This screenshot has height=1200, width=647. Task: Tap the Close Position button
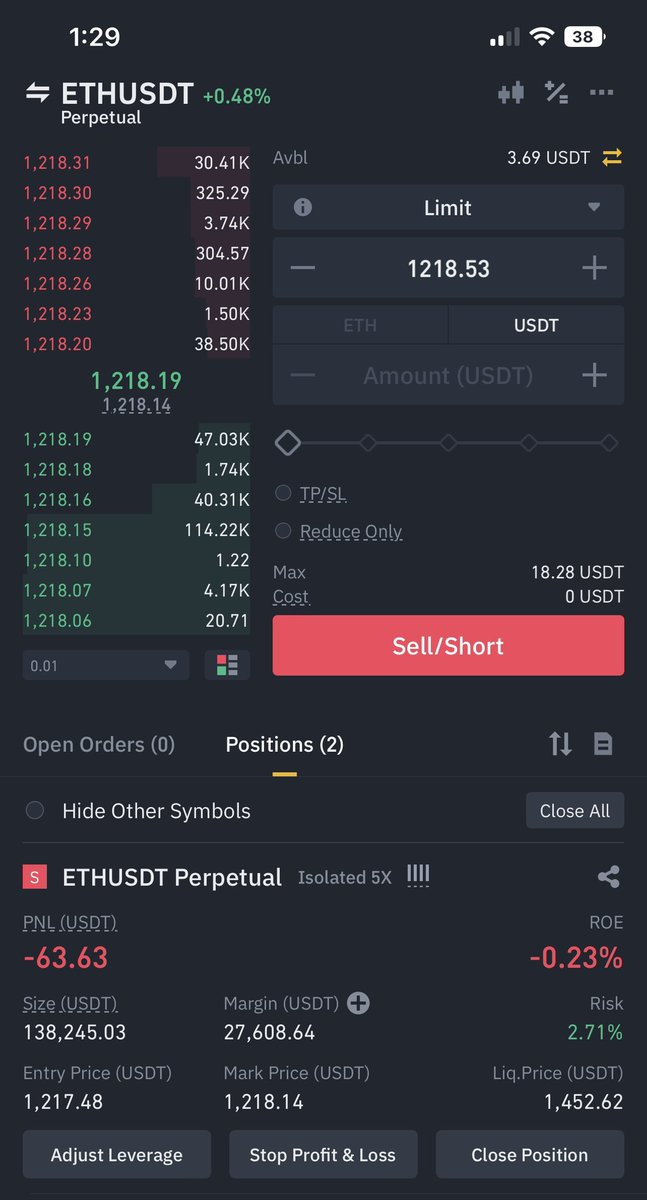point(530,1155)
